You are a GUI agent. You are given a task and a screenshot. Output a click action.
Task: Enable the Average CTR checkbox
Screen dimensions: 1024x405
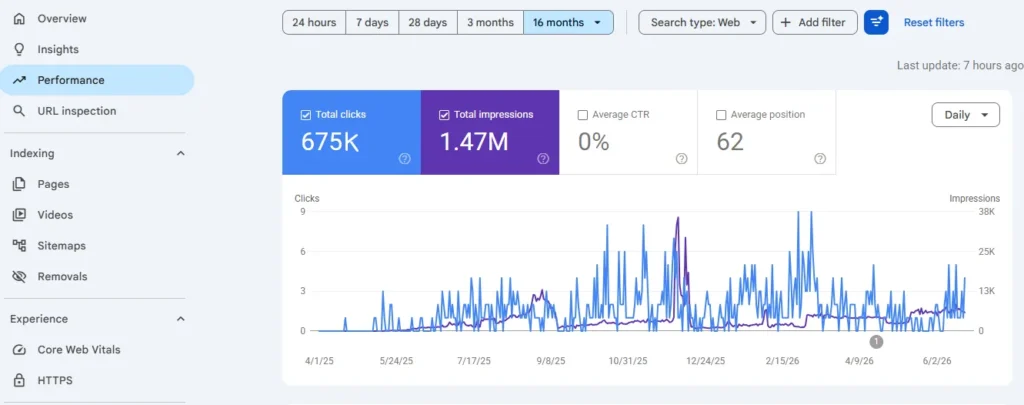click(x=583, y=115)
